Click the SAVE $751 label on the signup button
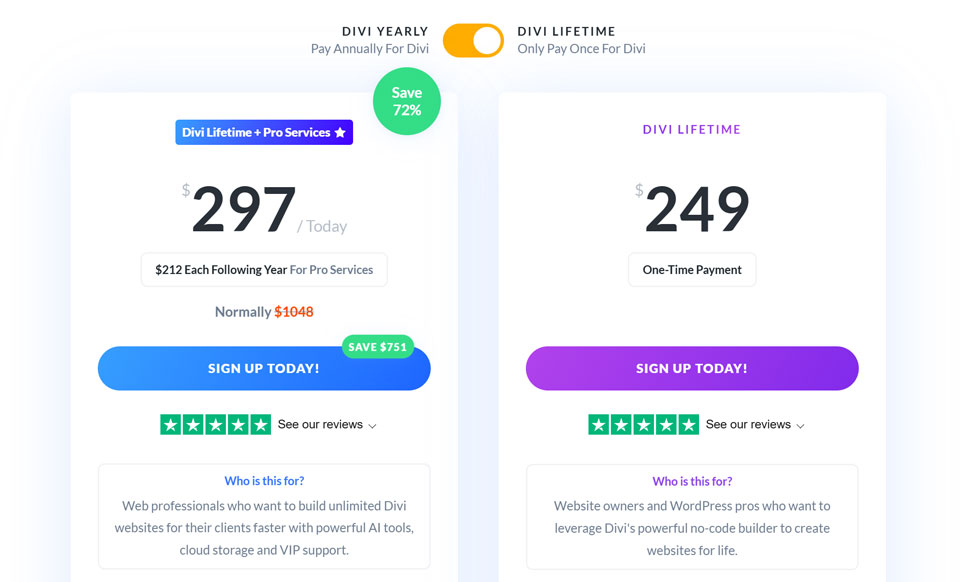The height and width of the screenshot is (582, 960). 378,347
